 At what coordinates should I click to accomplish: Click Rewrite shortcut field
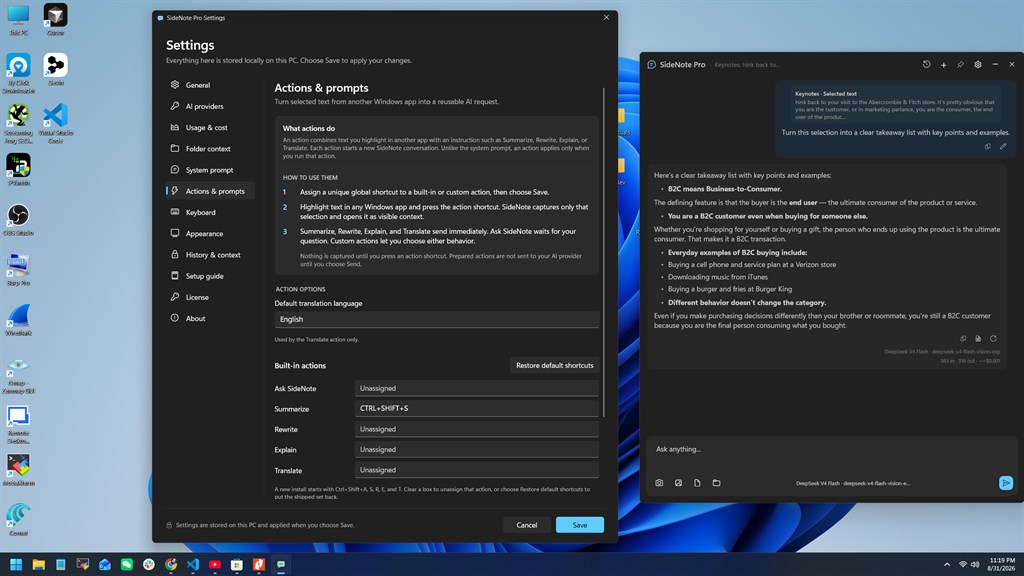point(477,429)
